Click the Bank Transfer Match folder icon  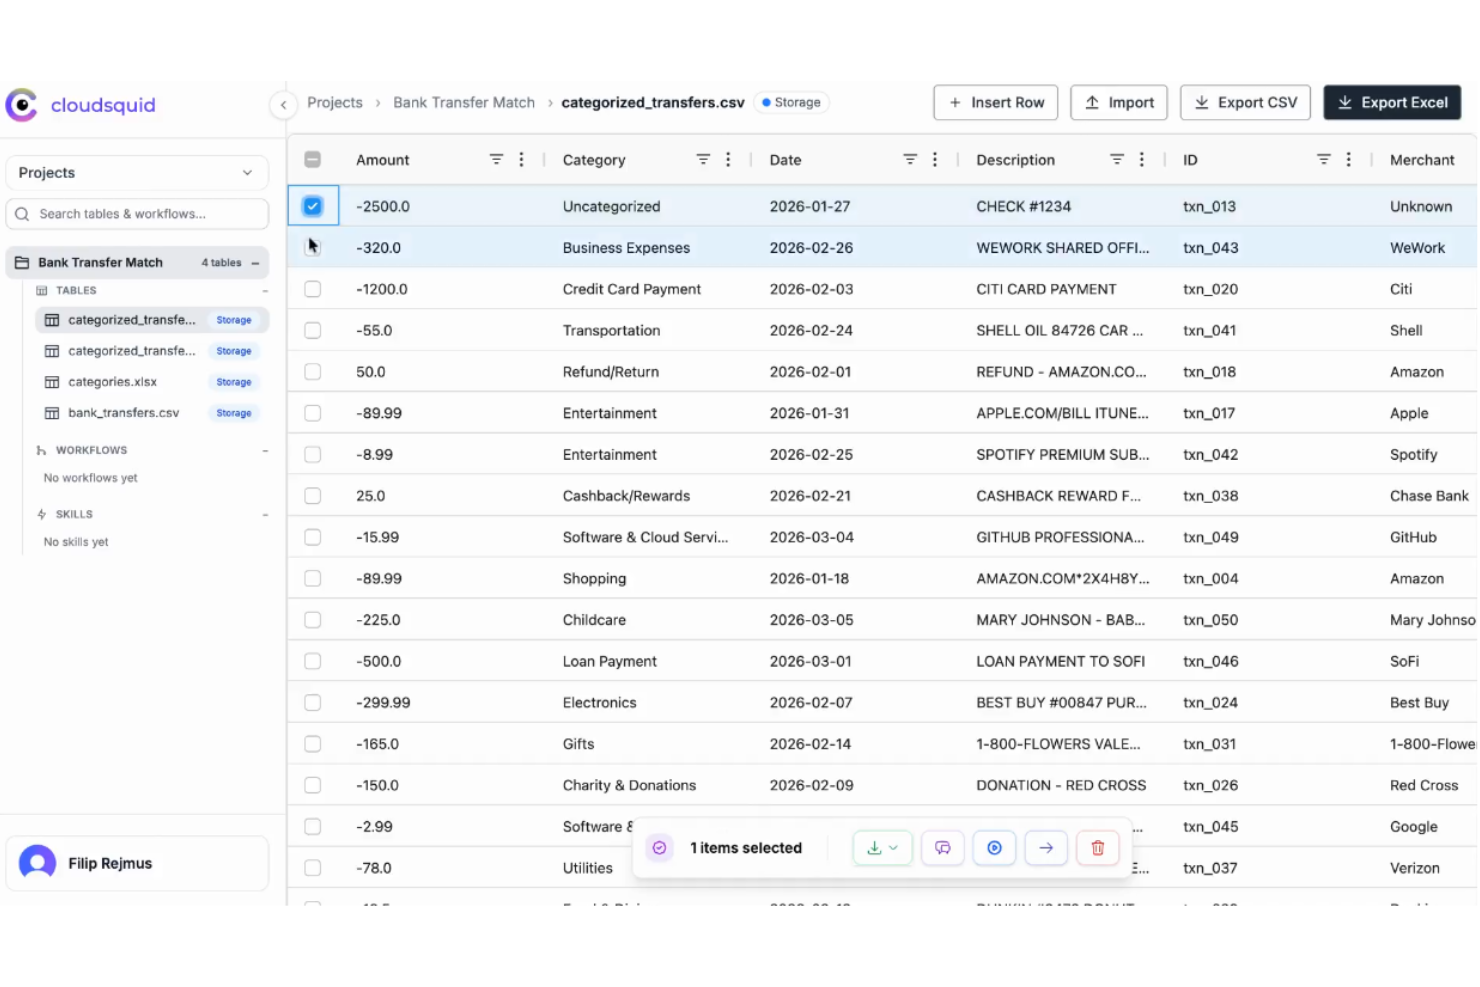[22, 263]
